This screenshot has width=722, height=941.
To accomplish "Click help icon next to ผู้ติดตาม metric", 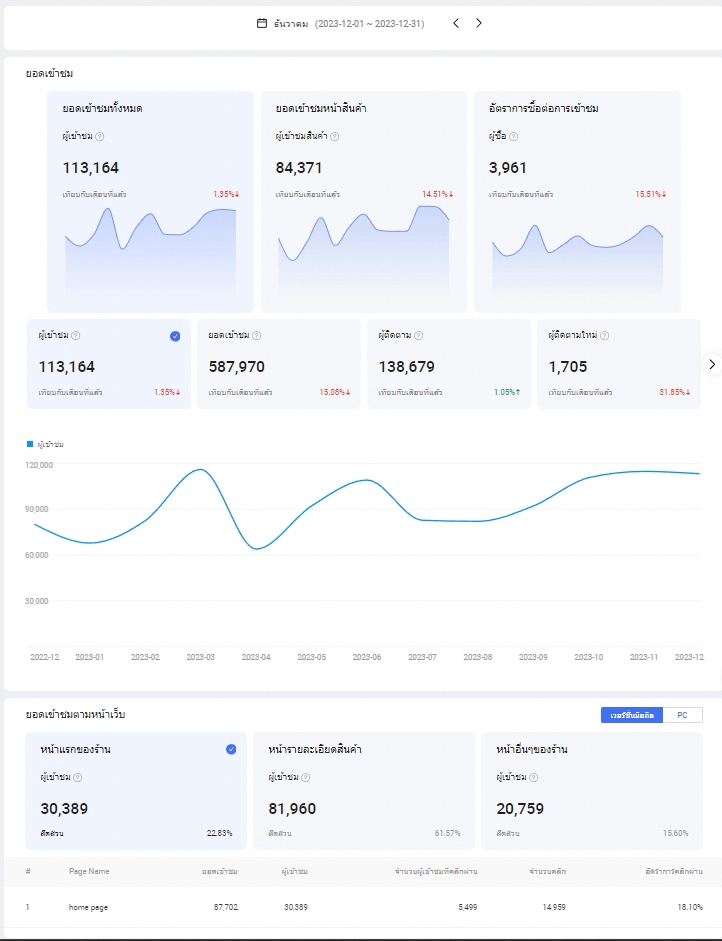I will 418,335.
